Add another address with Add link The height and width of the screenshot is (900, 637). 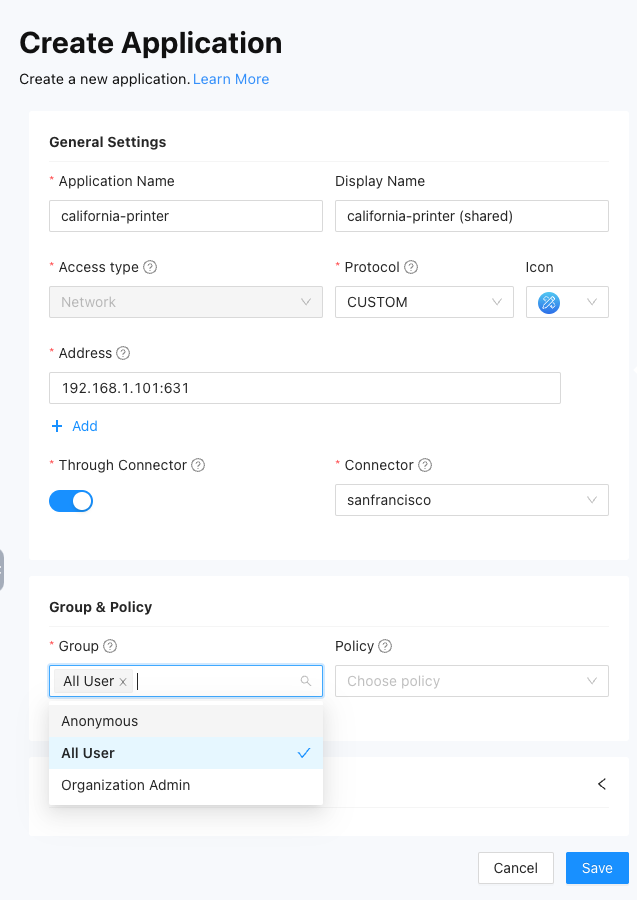[x=75, y=426]
